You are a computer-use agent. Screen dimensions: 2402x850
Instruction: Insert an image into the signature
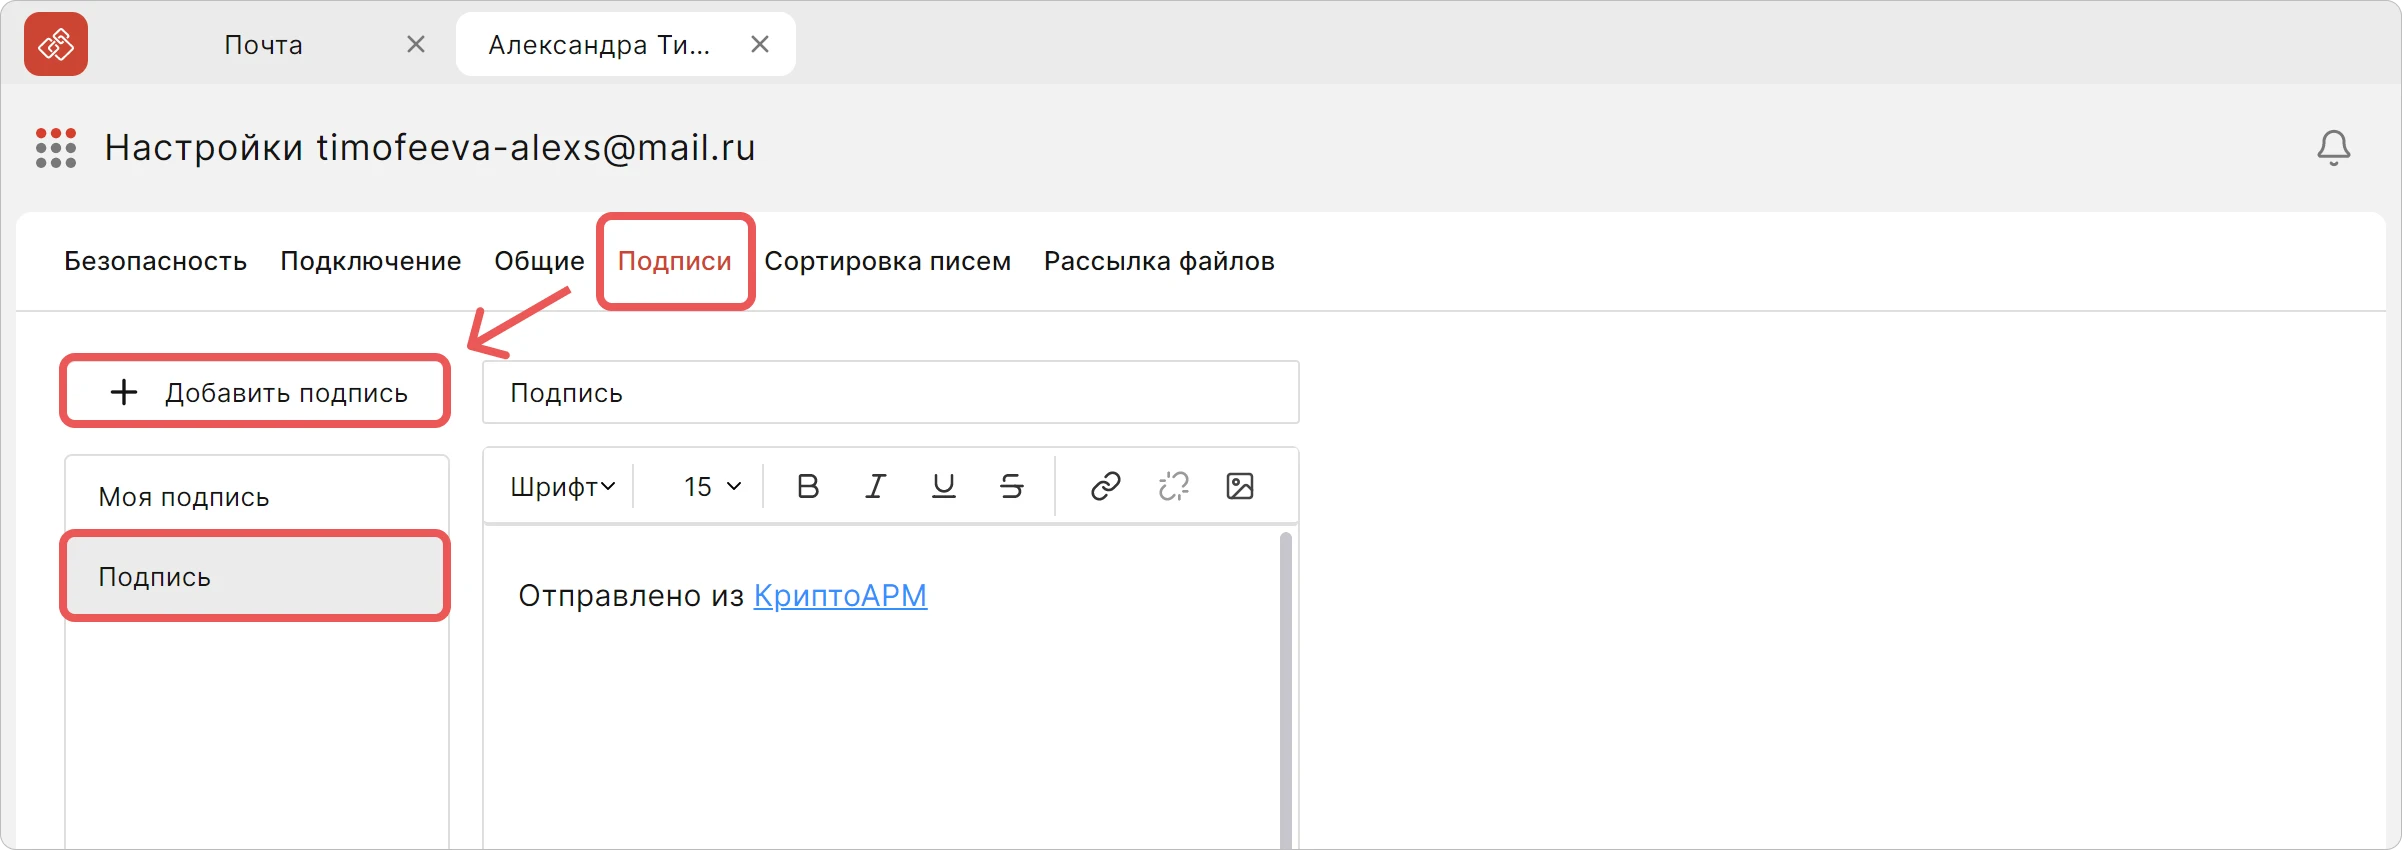(x=1240, y=486)
